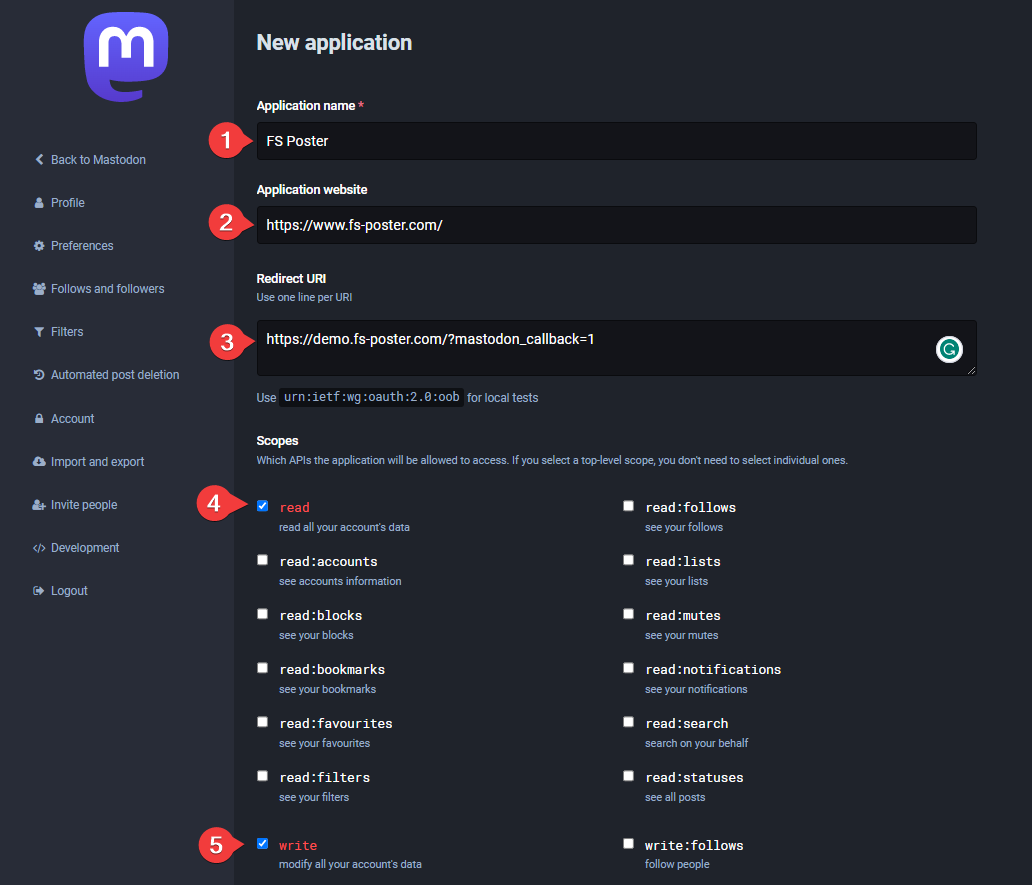This screenshot has height=885, width=1032.
Task: Click the 'read all your account's data' description
Action: [344, 527]
